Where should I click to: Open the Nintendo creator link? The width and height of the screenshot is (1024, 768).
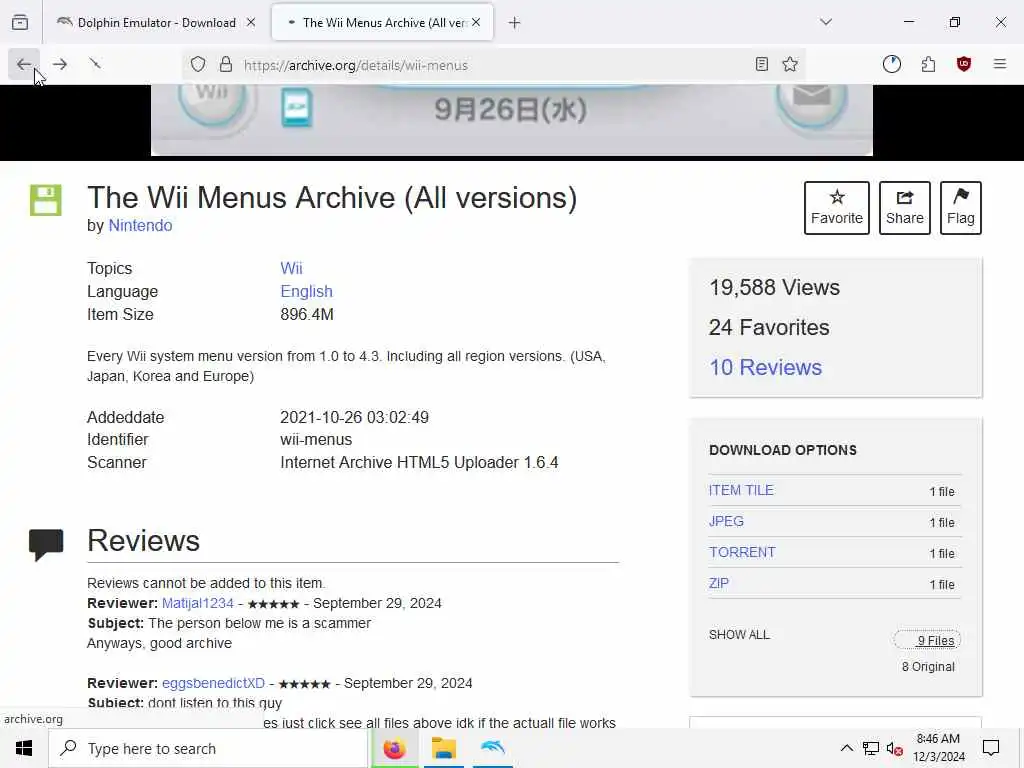tap(140, 225)
